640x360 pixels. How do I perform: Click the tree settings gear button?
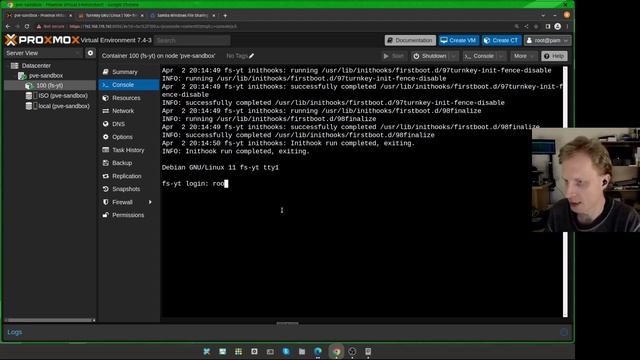click(91, 53)
